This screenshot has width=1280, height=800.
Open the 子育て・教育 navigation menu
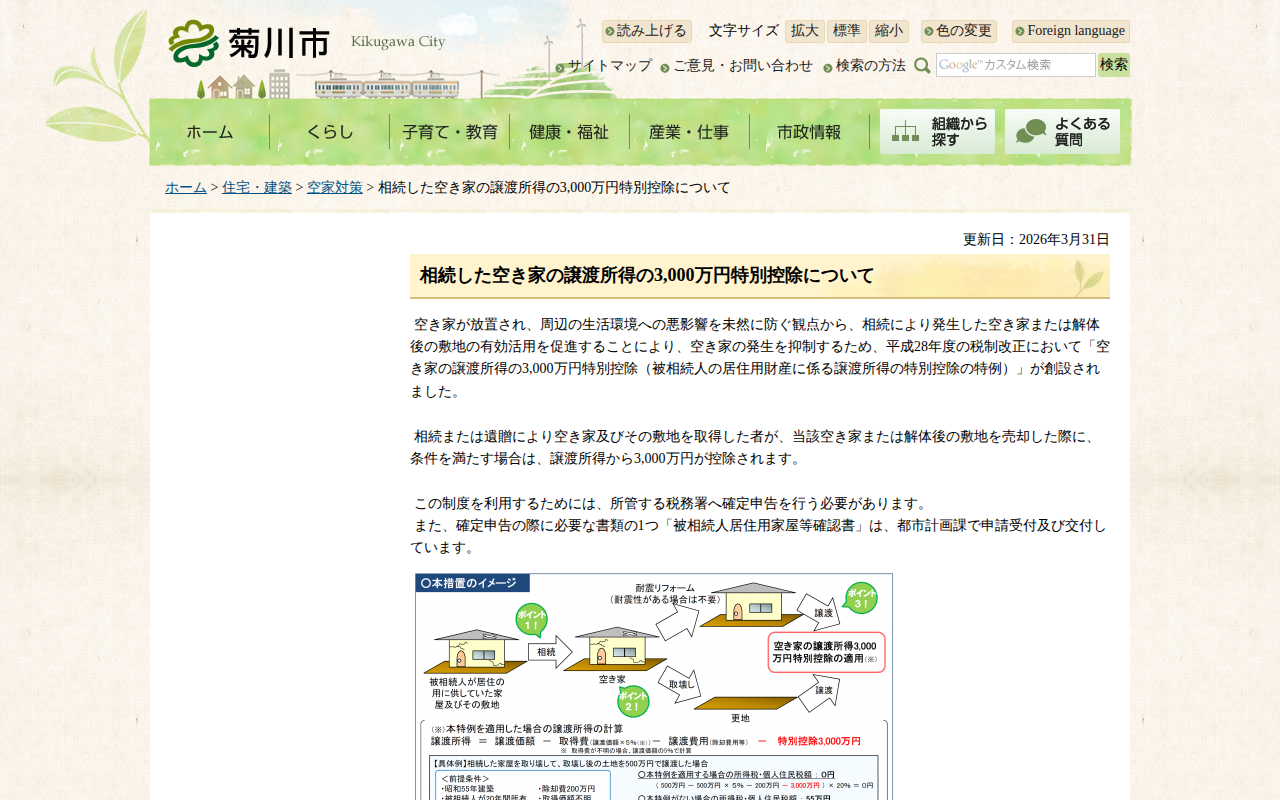(449, 132)
